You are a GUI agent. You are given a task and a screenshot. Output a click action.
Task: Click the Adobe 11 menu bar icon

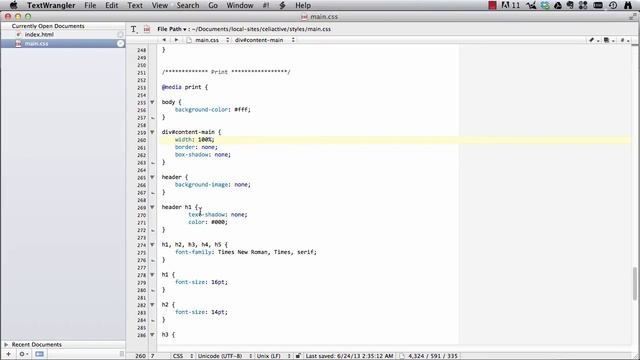pos(511,5)
